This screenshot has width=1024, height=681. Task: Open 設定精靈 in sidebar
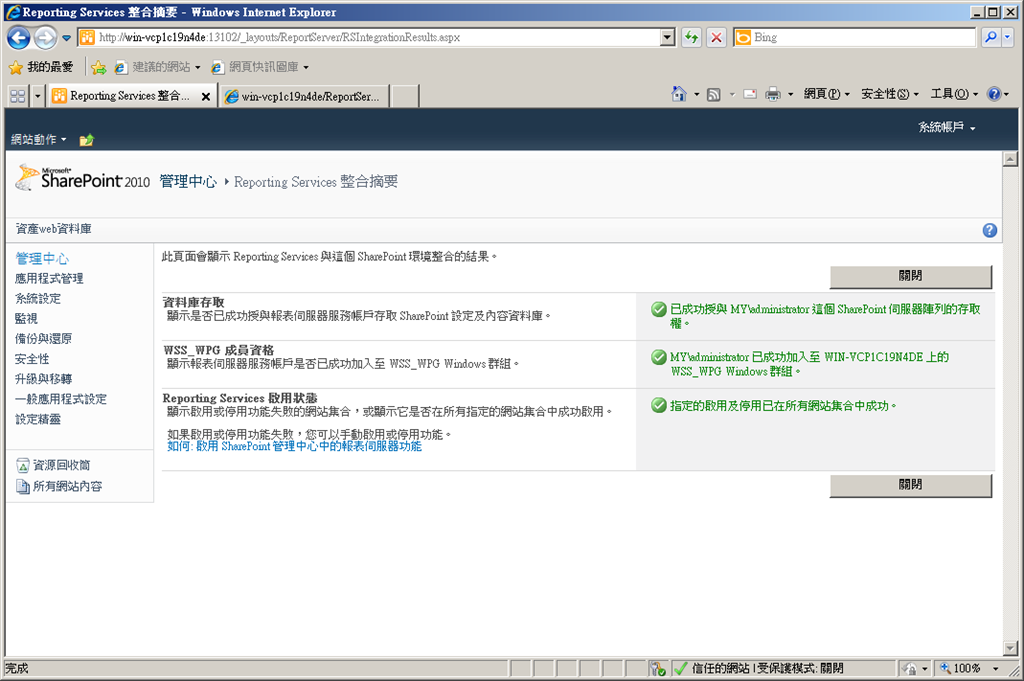tap(38, 419)
